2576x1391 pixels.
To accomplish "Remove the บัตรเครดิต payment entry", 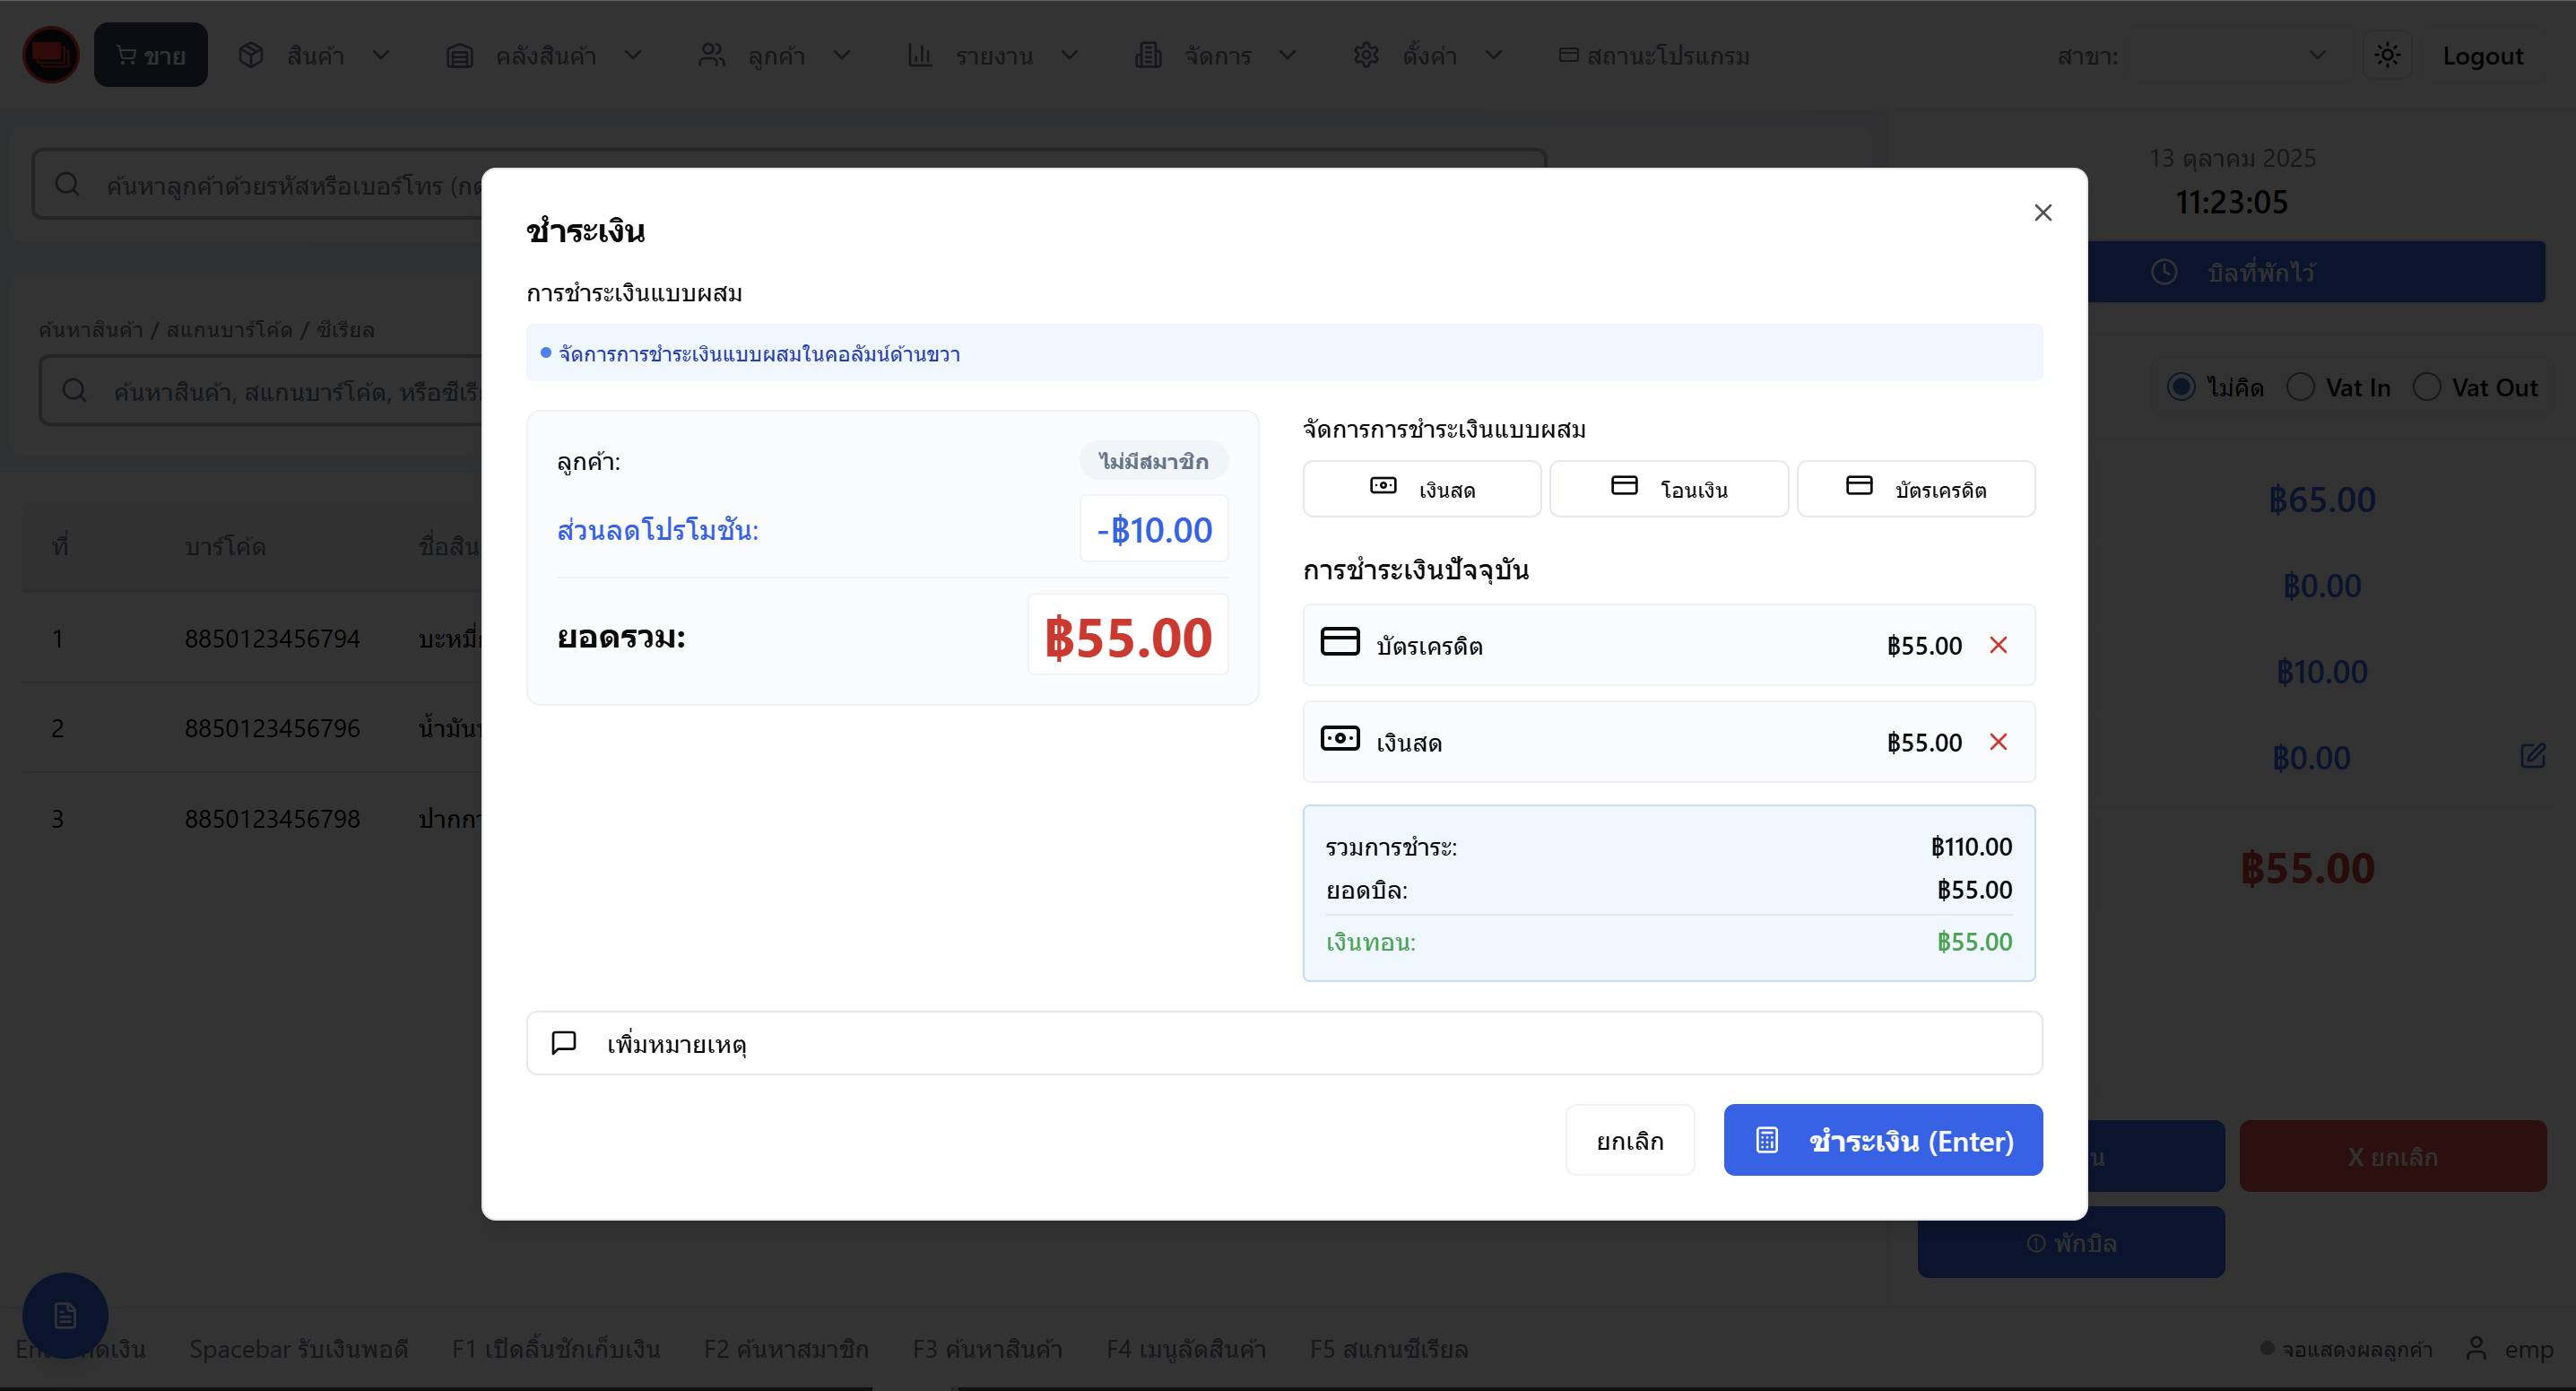I will (x=1998, y=645).
